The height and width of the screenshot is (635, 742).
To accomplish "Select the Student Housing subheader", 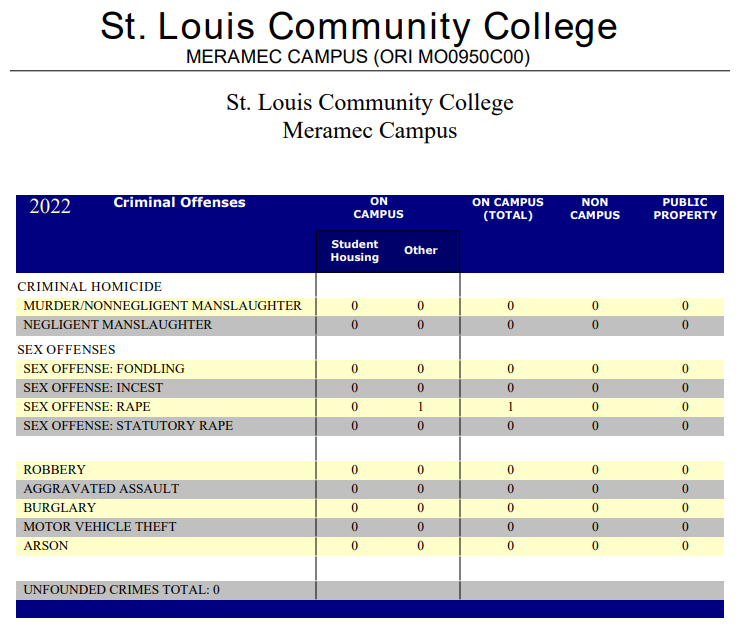I will [355, 251].
